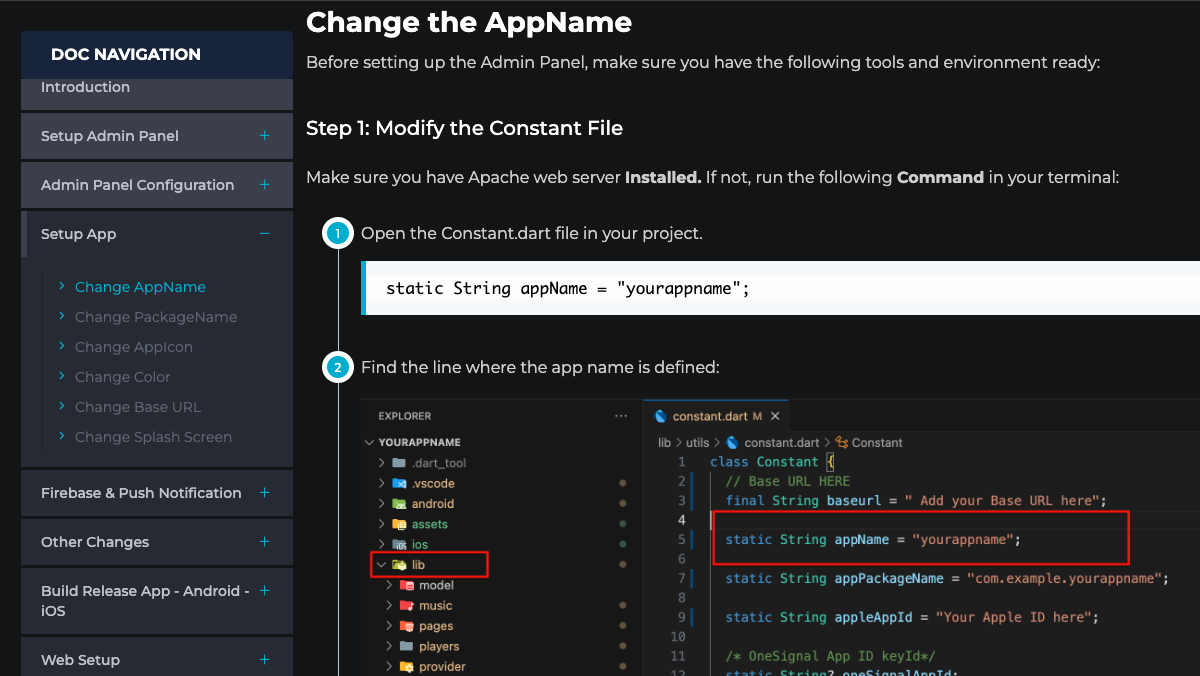
Task: Click the utils breadcrumb in editor
Action: (697, 442)
